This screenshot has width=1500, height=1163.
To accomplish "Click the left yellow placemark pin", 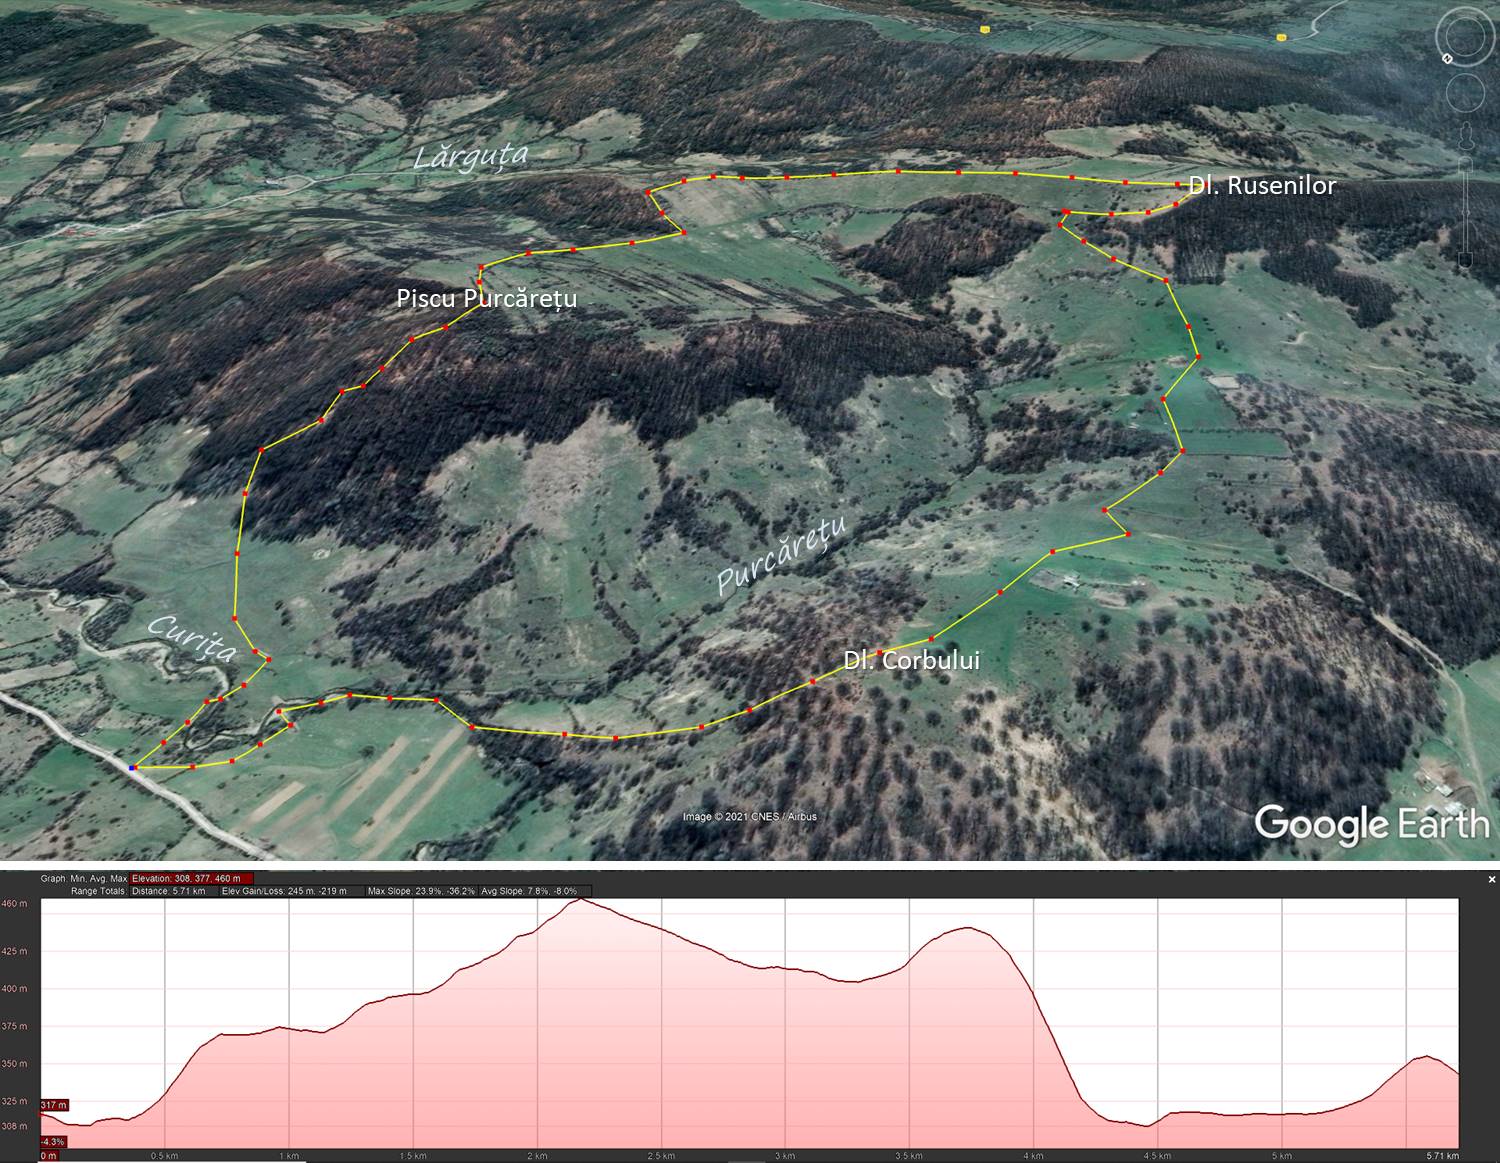I will (x=986, y=30).
